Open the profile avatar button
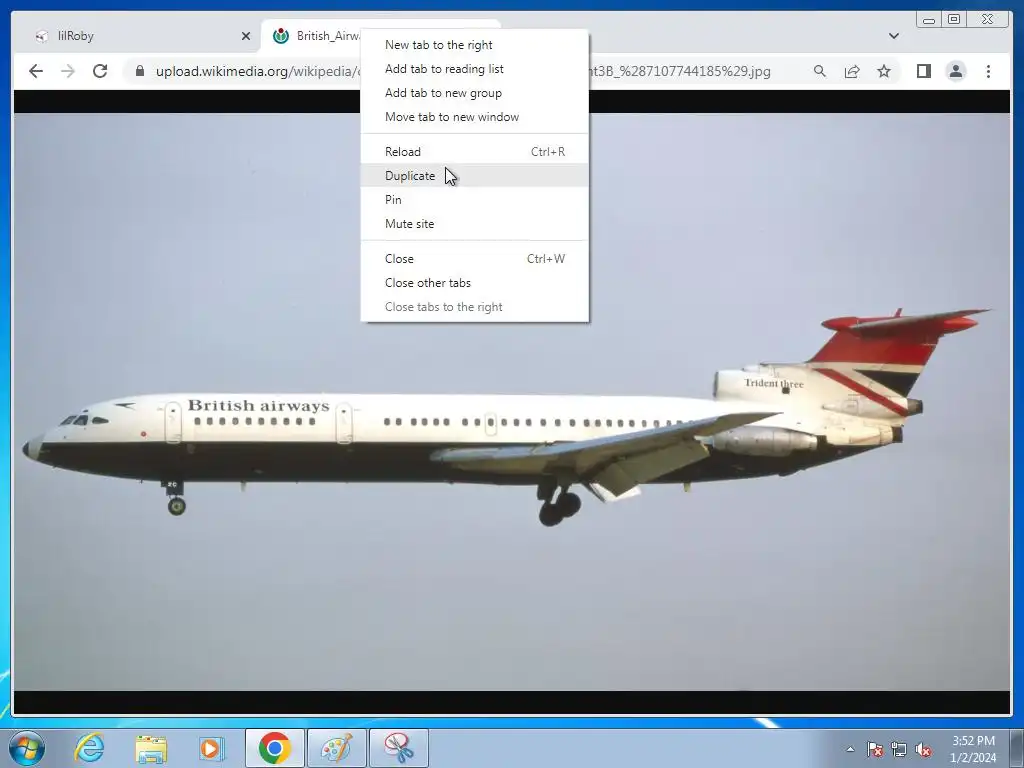Image resolution: width=1024 pixels, height=768 pixels. pos(955,71)
